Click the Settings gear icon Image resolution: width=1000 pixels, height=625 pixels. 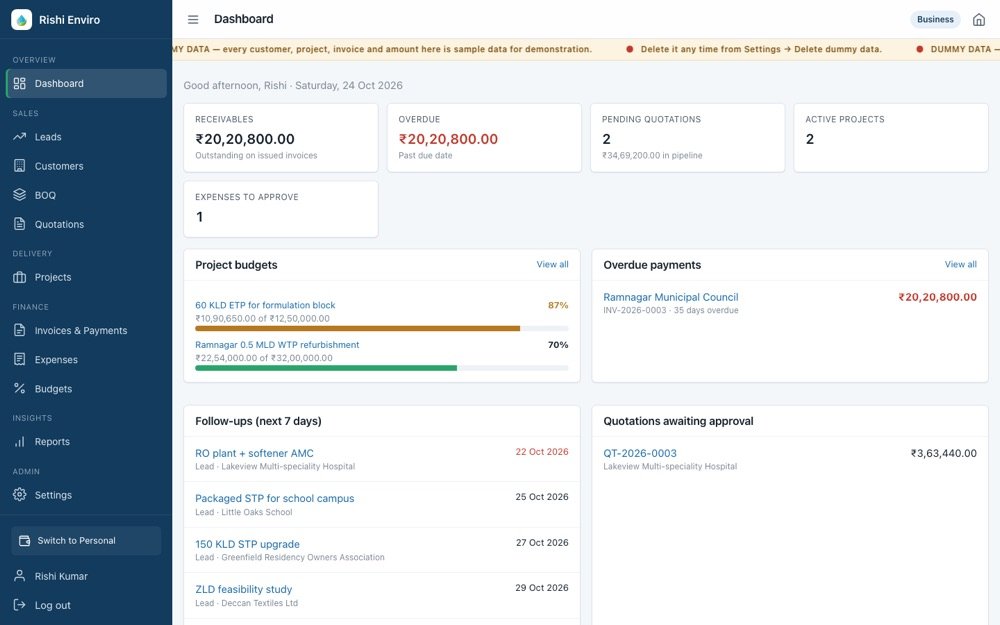tap(20, 495)
